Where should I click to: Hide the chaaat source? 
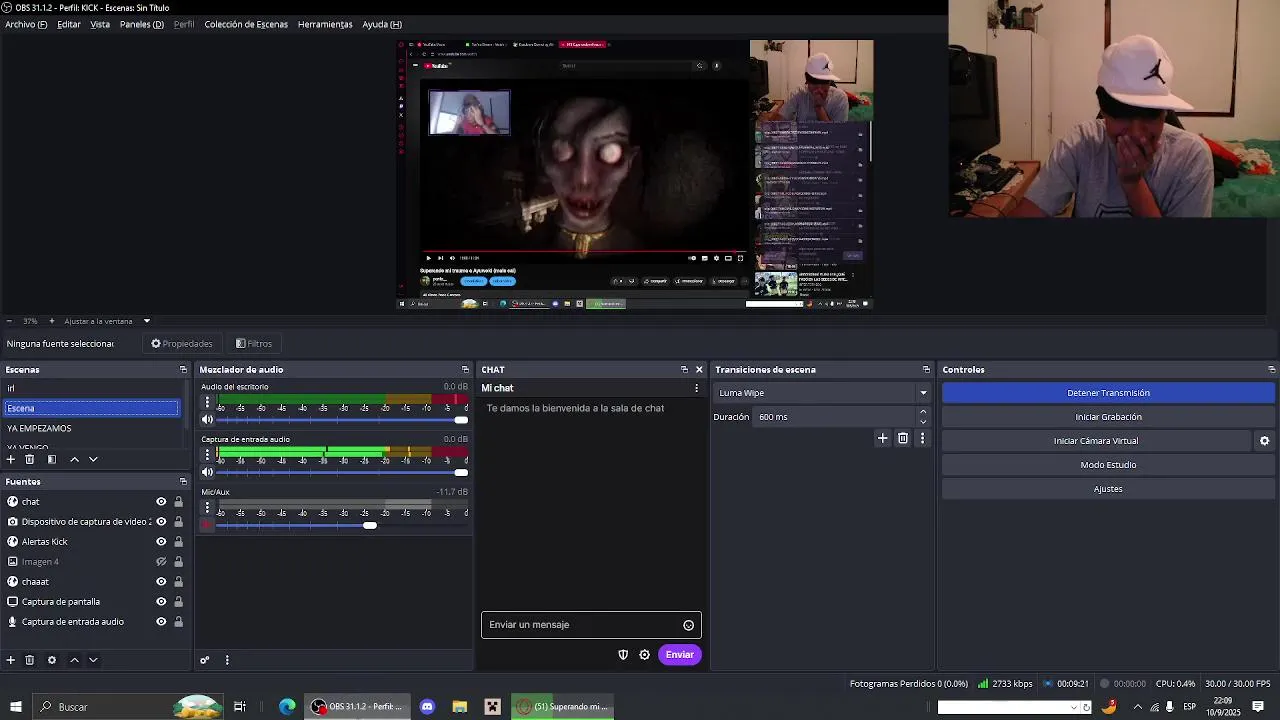pyautogui.click(x=161, y=582)
